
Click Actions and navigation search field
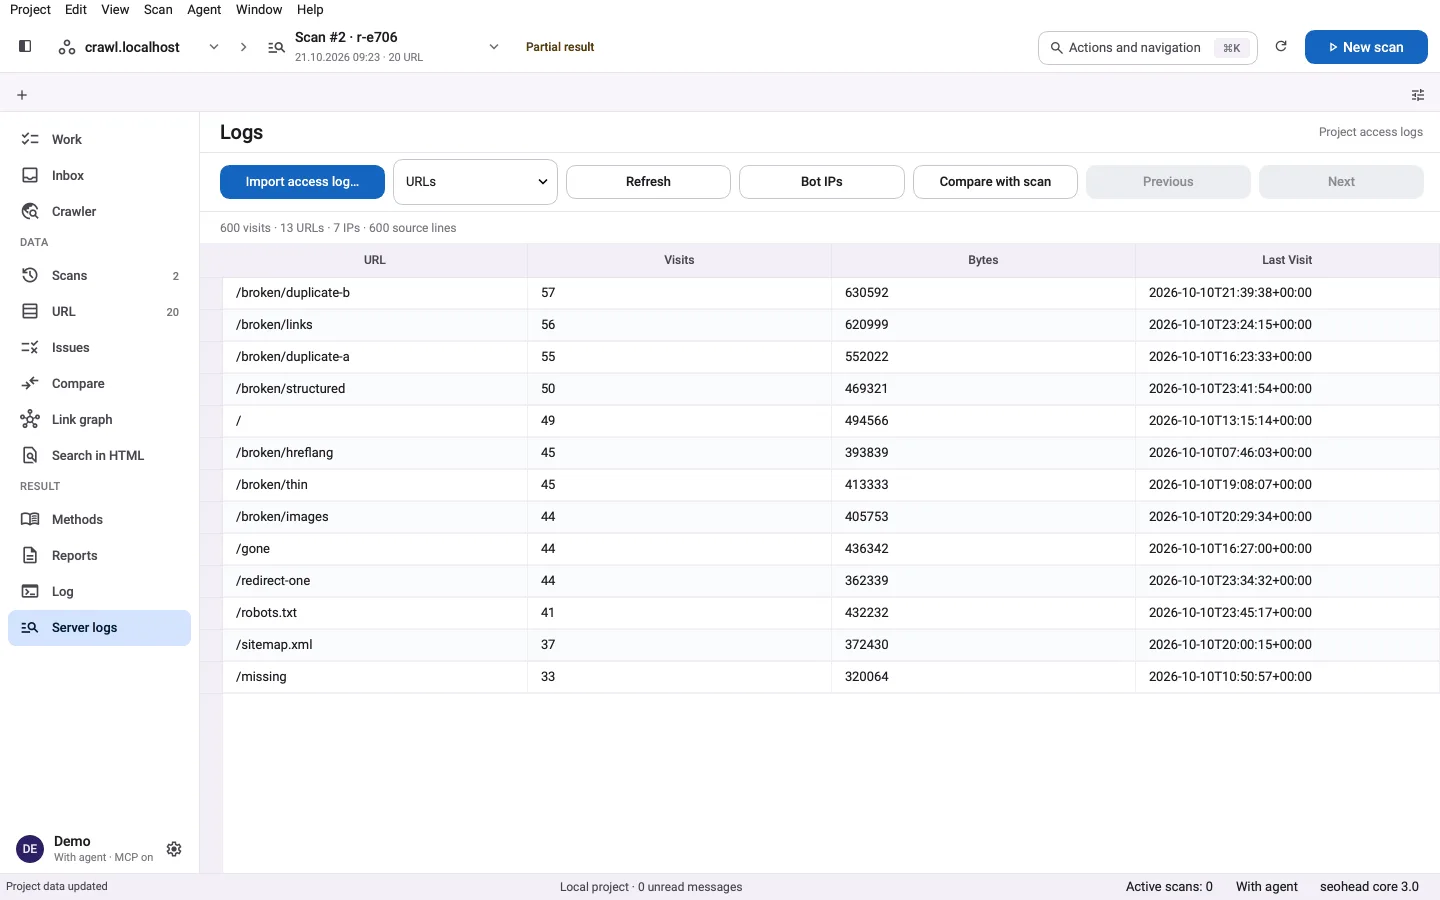1148,47
